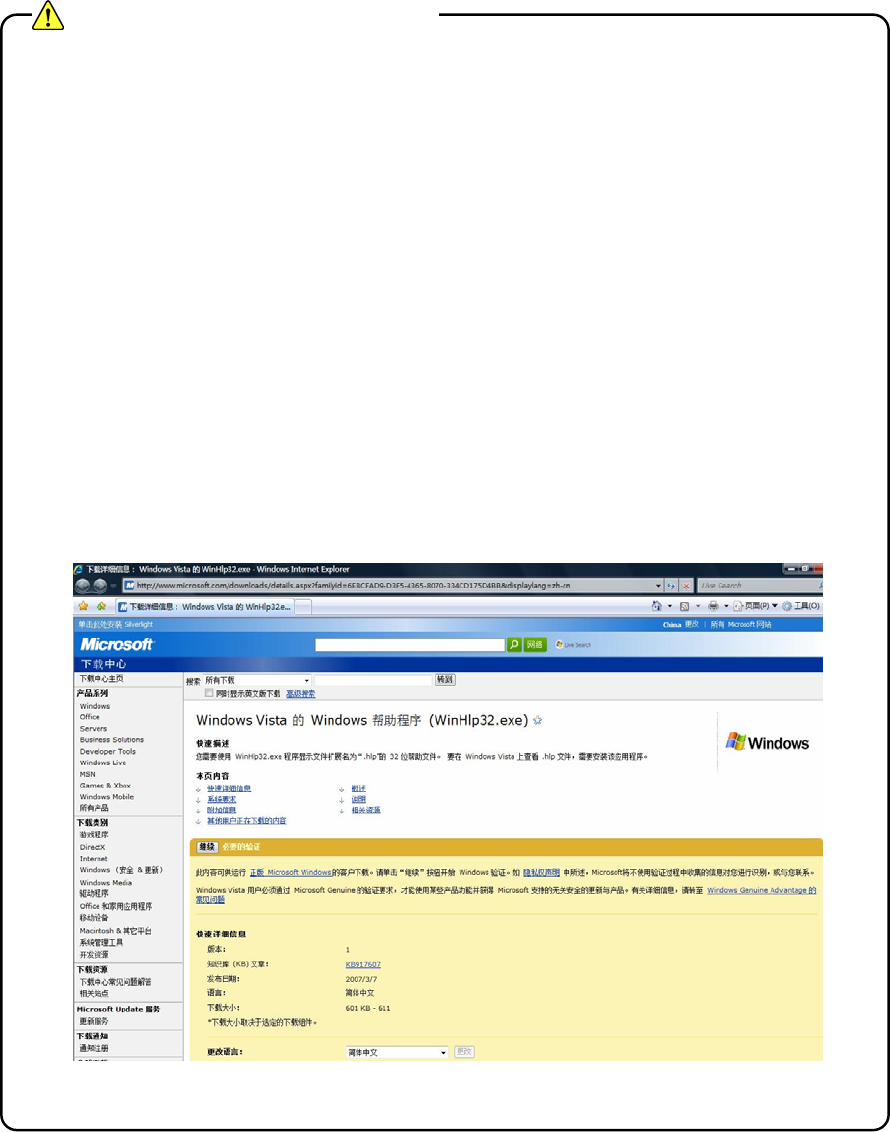Click the 更改 change language button
890x1132 pixels.
click(464, 1052)
